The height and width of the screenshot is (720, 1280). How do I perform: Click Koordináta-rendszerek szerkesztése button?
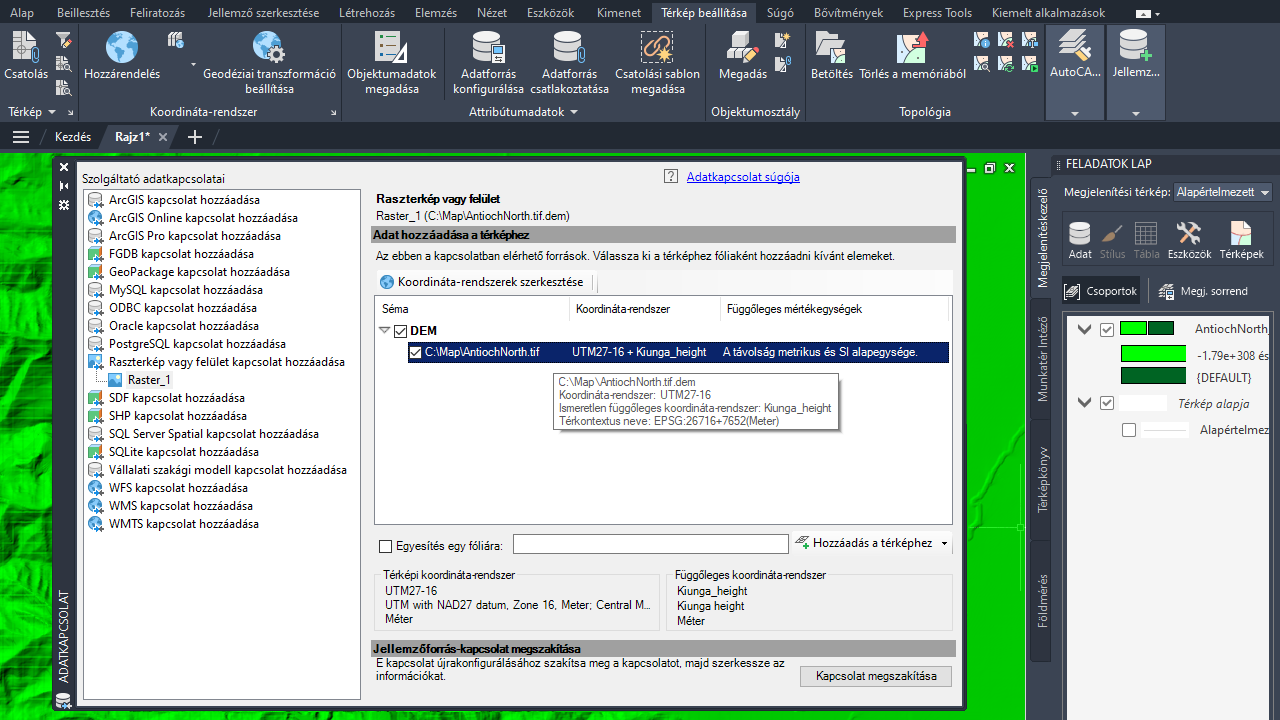point(481,282)
